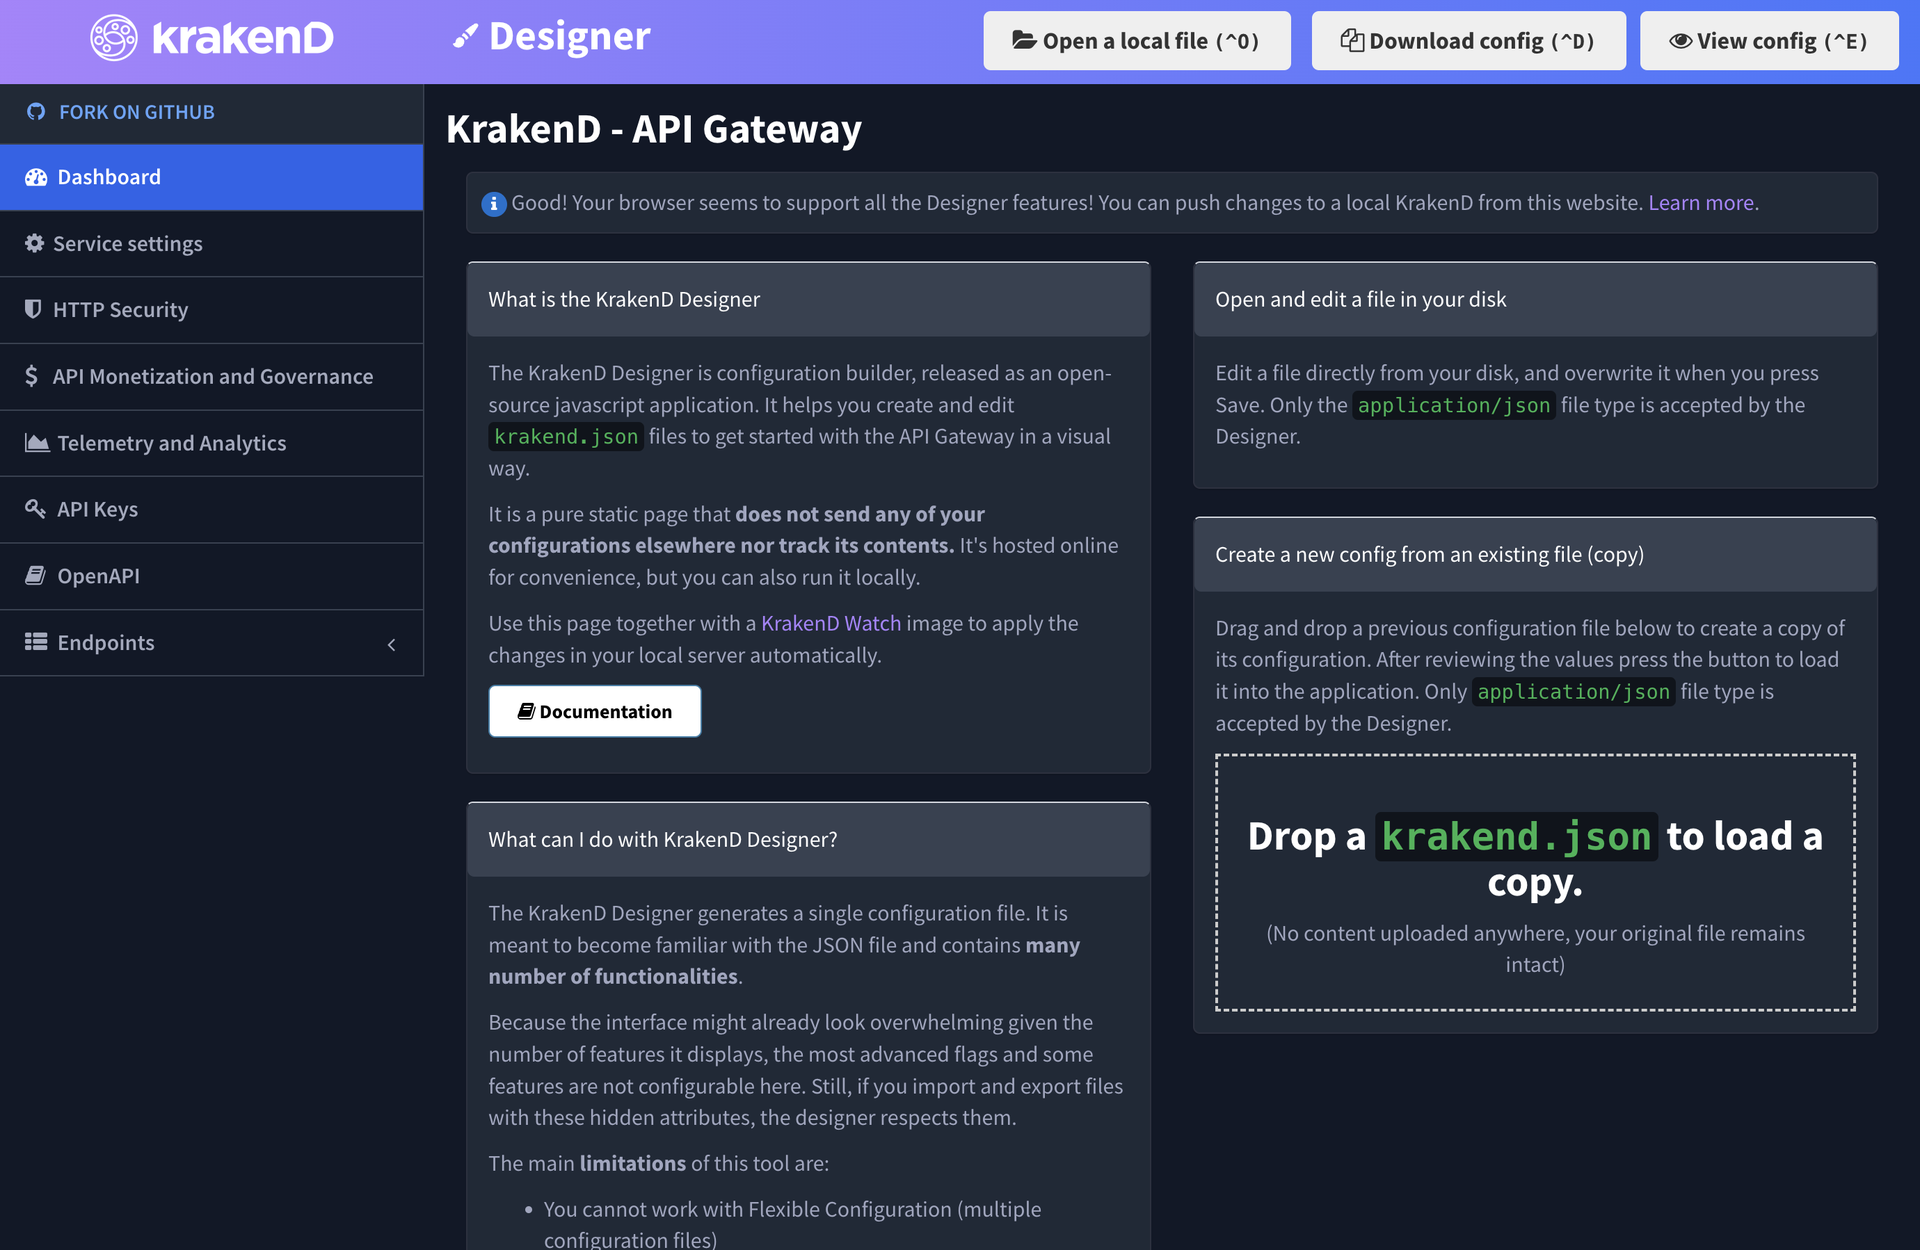The height and width of the screenshot is (1250, 1920).
Task: Open the OpenAPI section
Action: coord(212,576)
